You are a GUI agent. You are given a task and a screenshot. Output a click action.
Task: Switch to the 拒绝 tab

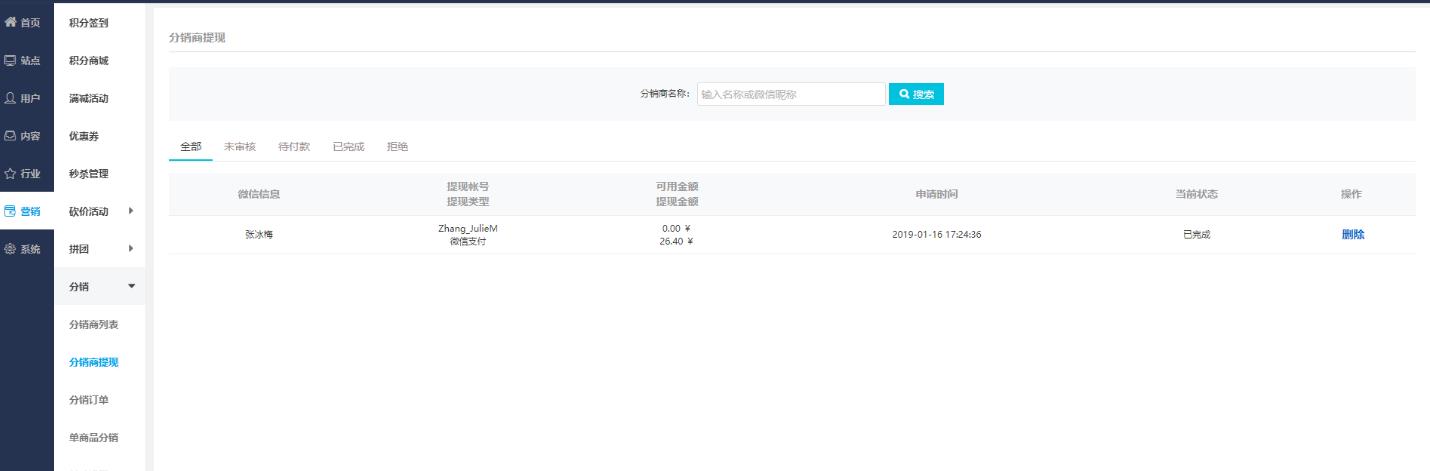397,147
